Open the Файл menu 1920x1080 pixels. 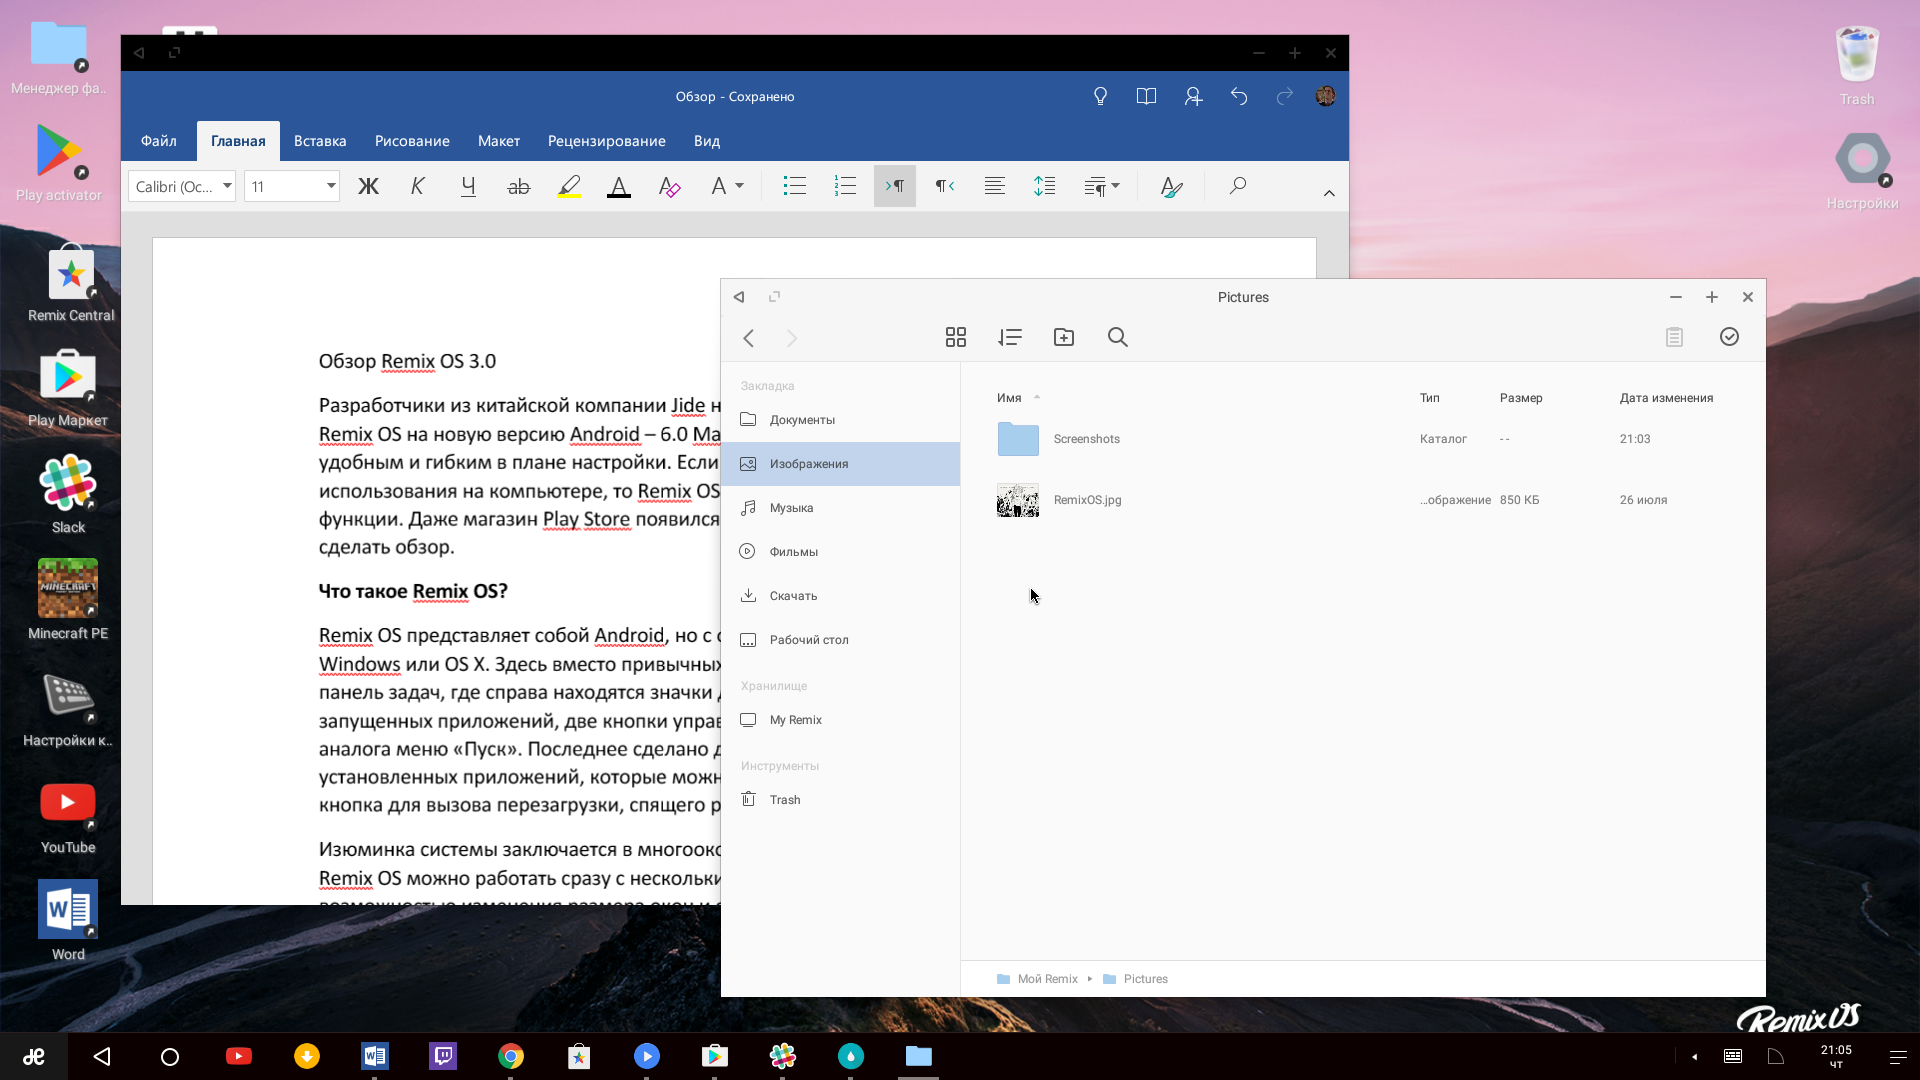pyautogui.click(x=159, y=141)
